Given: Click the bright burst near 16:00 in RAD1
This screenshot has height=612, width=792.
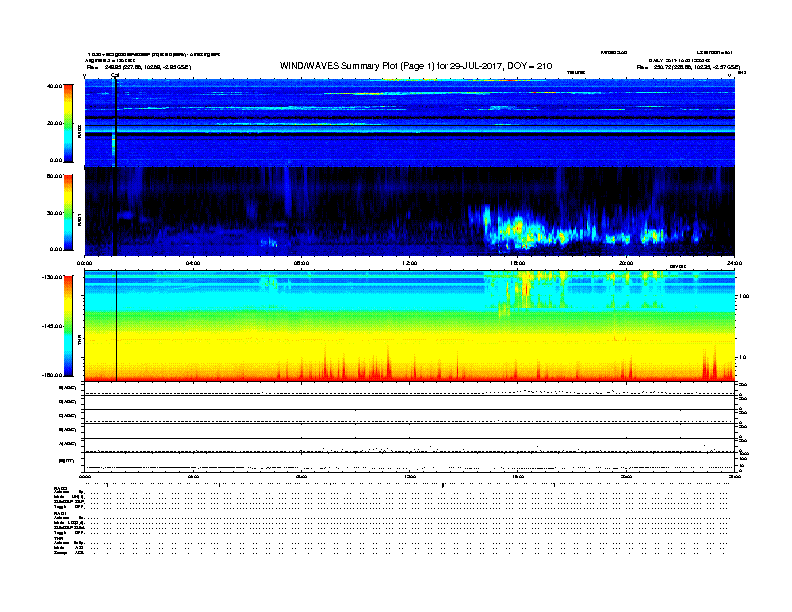Looking at the screenshot, I should pos(520,230).
